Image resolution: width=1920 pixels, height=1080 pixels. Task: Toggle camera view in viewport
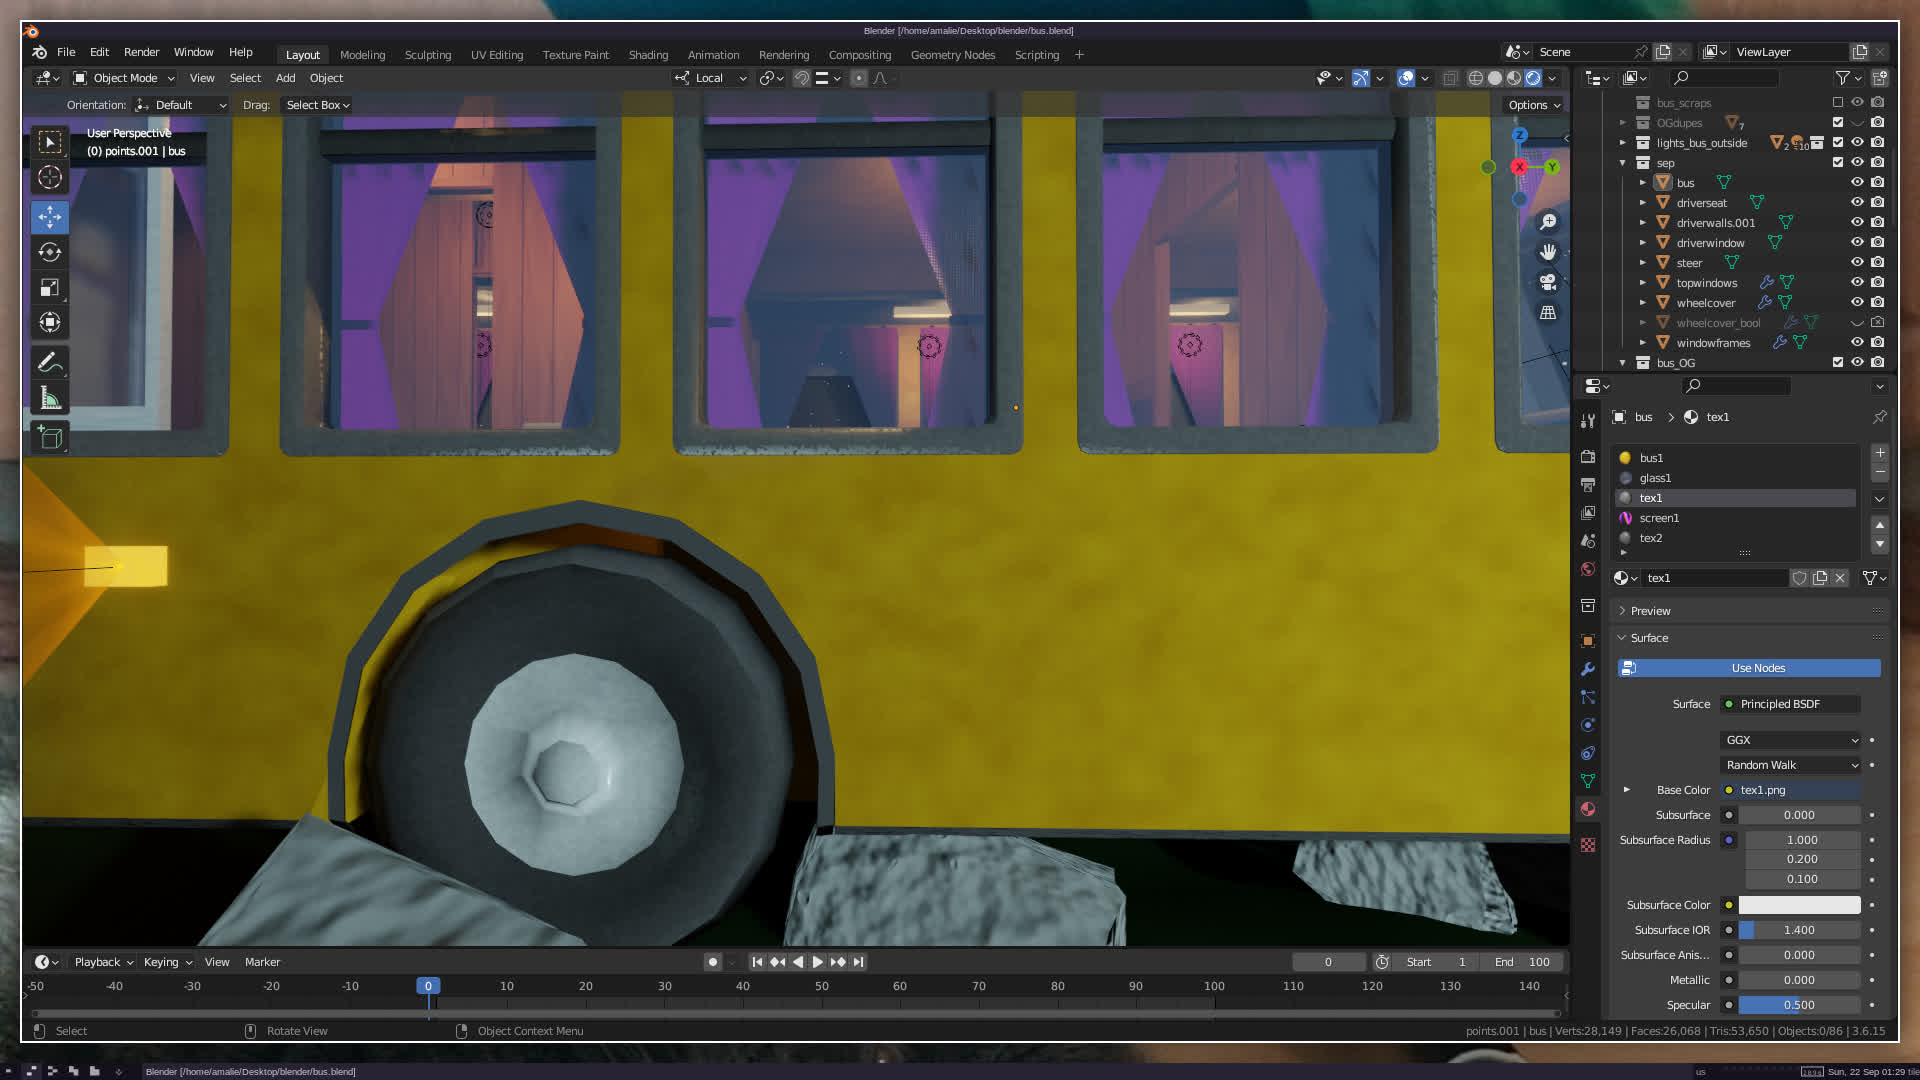(x=1548, y=282)
